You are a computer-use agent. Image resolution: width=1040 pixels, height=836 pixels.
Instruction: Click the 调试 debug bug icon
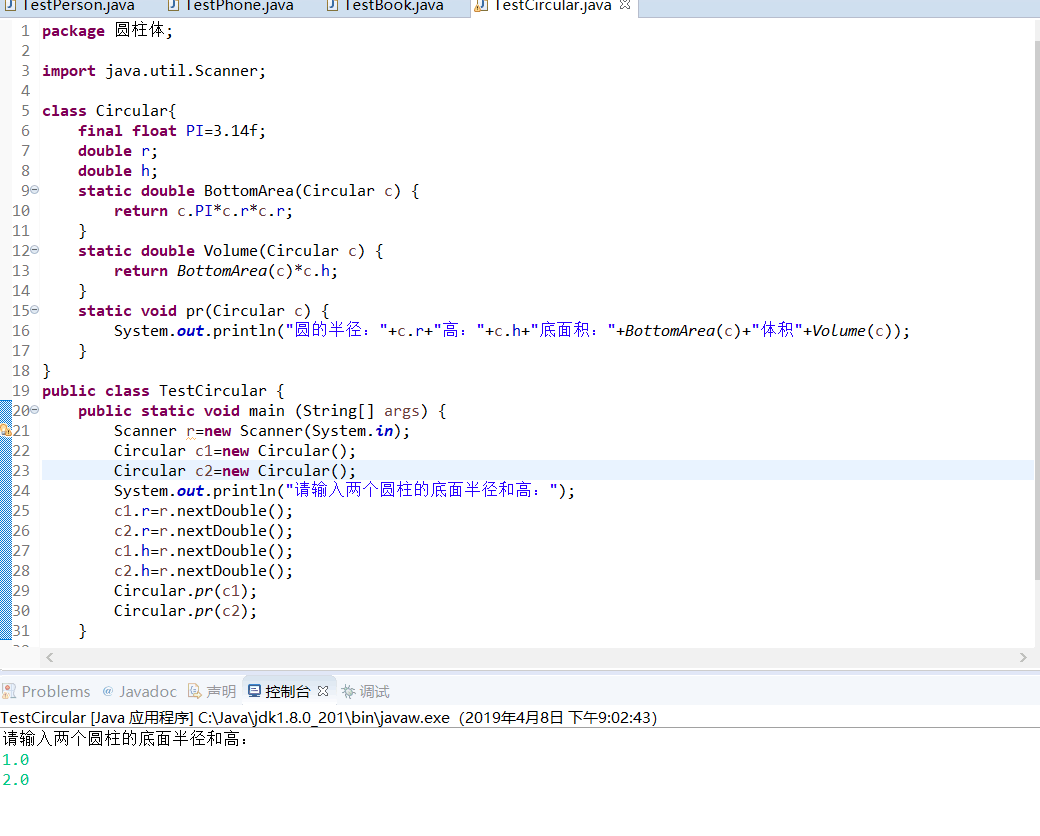(x=348, y=691)
